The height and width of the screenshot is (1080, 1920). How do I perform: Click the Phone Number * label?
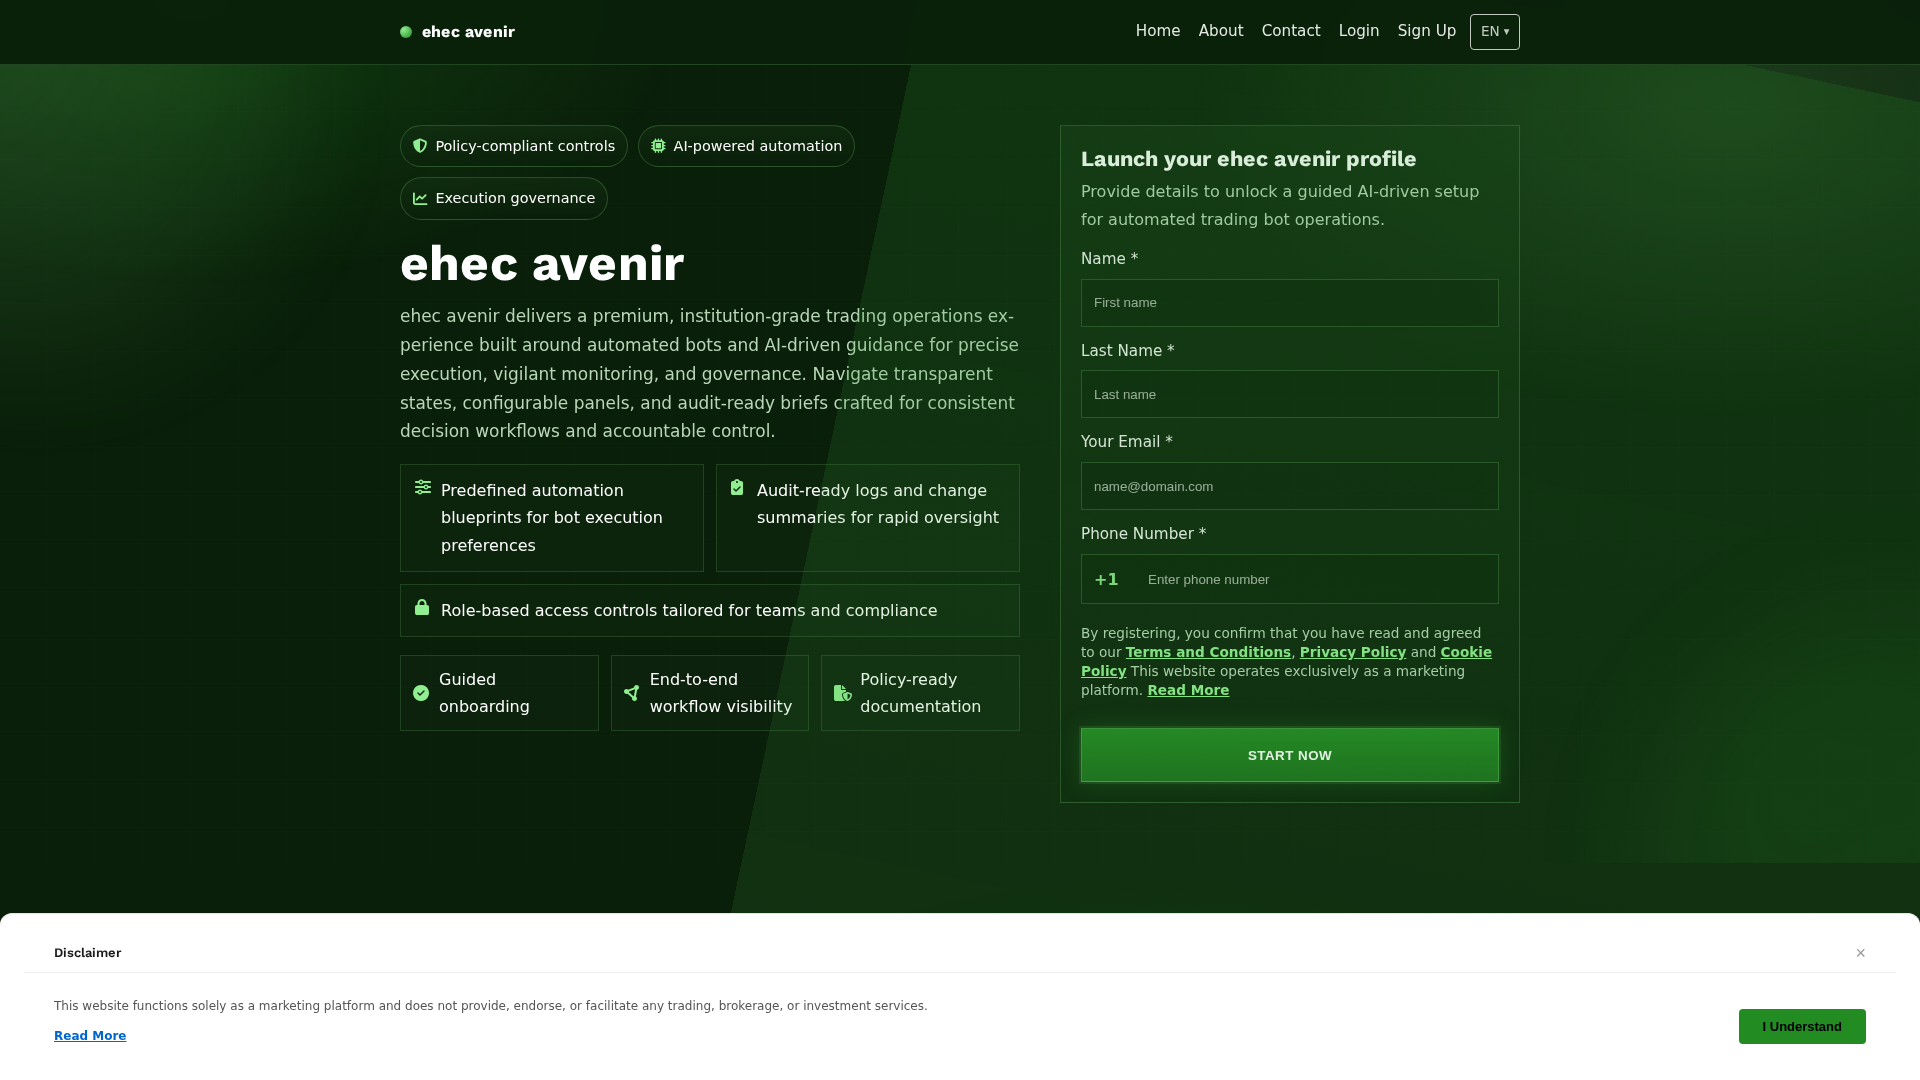(x=1144, y=534)
